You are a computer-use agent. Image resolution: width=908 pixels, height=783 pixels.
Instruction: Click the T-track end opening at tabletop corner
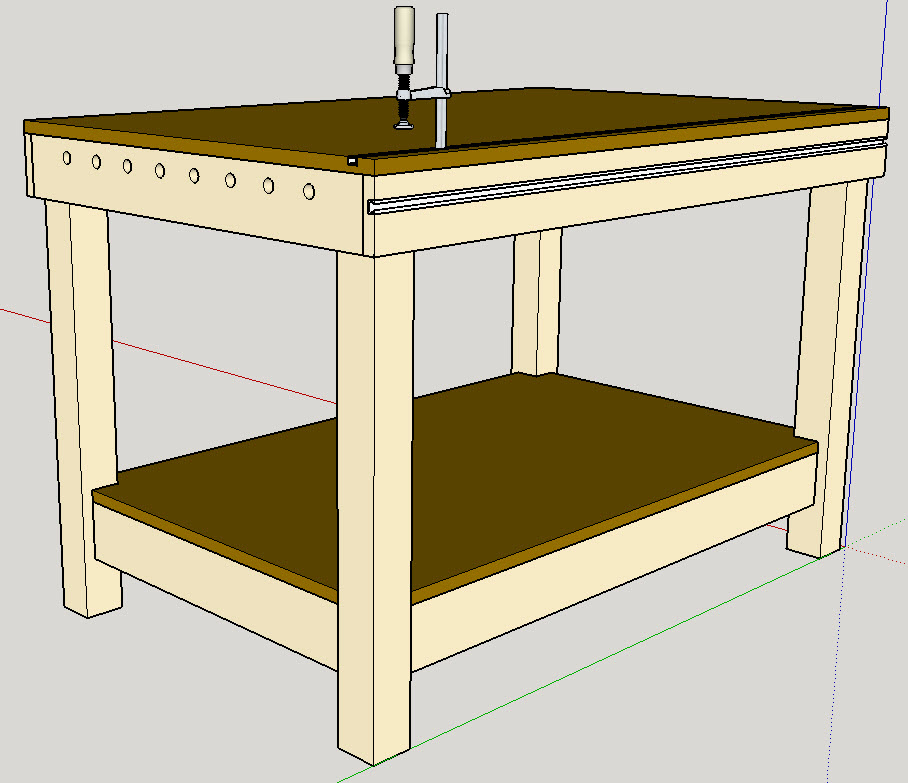(x=353, y=159)
